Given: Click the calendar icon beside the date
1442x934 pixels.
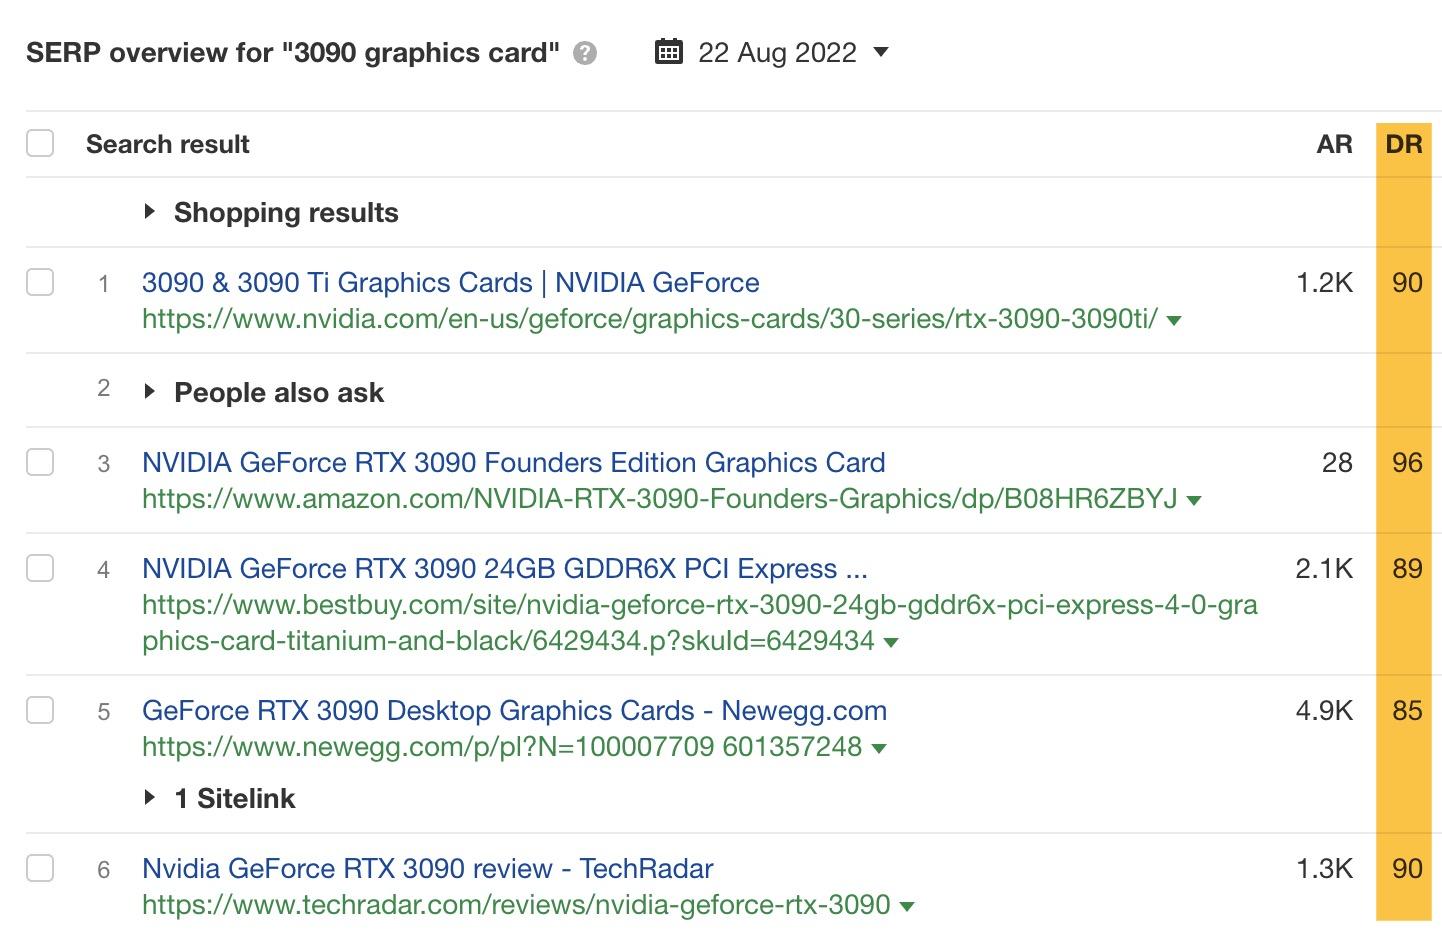Looking at the screenshot, I should tap(668, 52).
